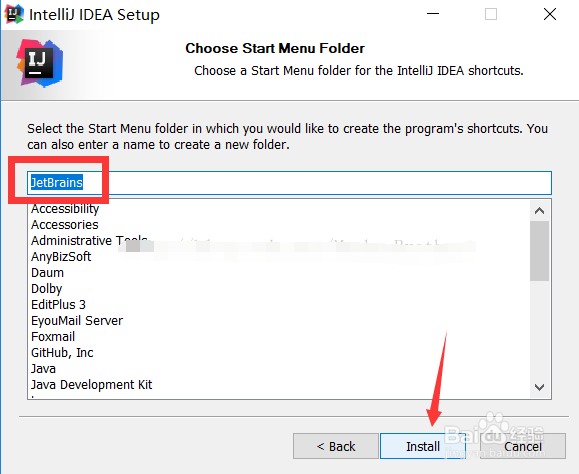Go back with the < Back button
This screenshot has width=579, height=474.
pyautogui.click(x=336, y=446)
